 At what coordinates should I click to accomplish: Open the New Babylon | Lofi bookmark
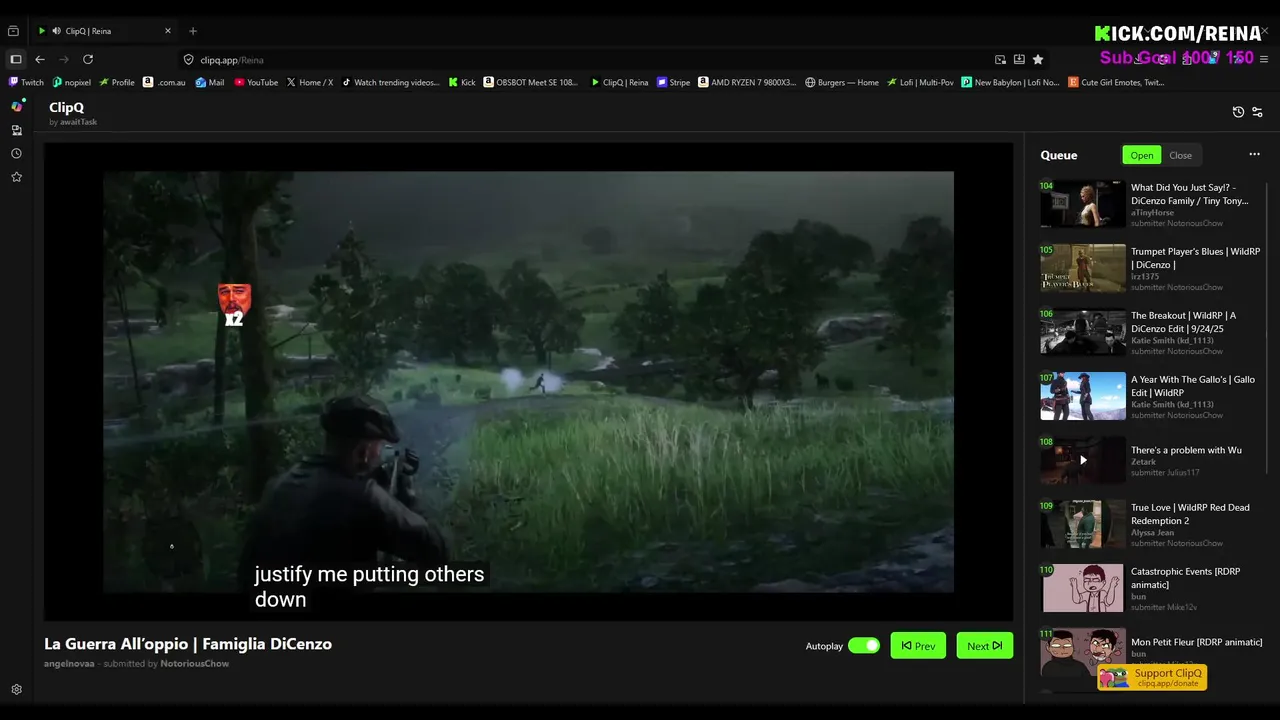[x=1010, y=82]
